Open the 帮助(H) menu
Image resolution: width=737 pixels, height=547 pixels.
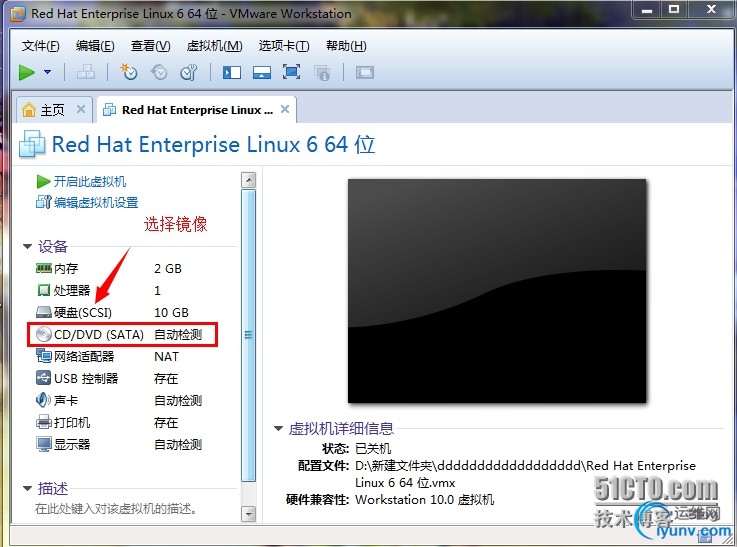coord(346,46)
